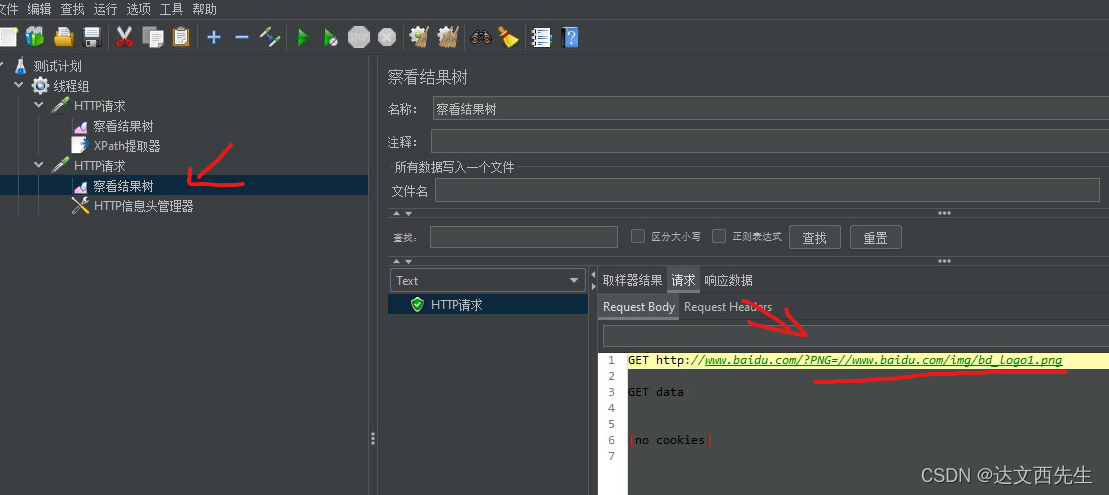
Task: Open the Text renderer dropdown
Action: point(487,280)
